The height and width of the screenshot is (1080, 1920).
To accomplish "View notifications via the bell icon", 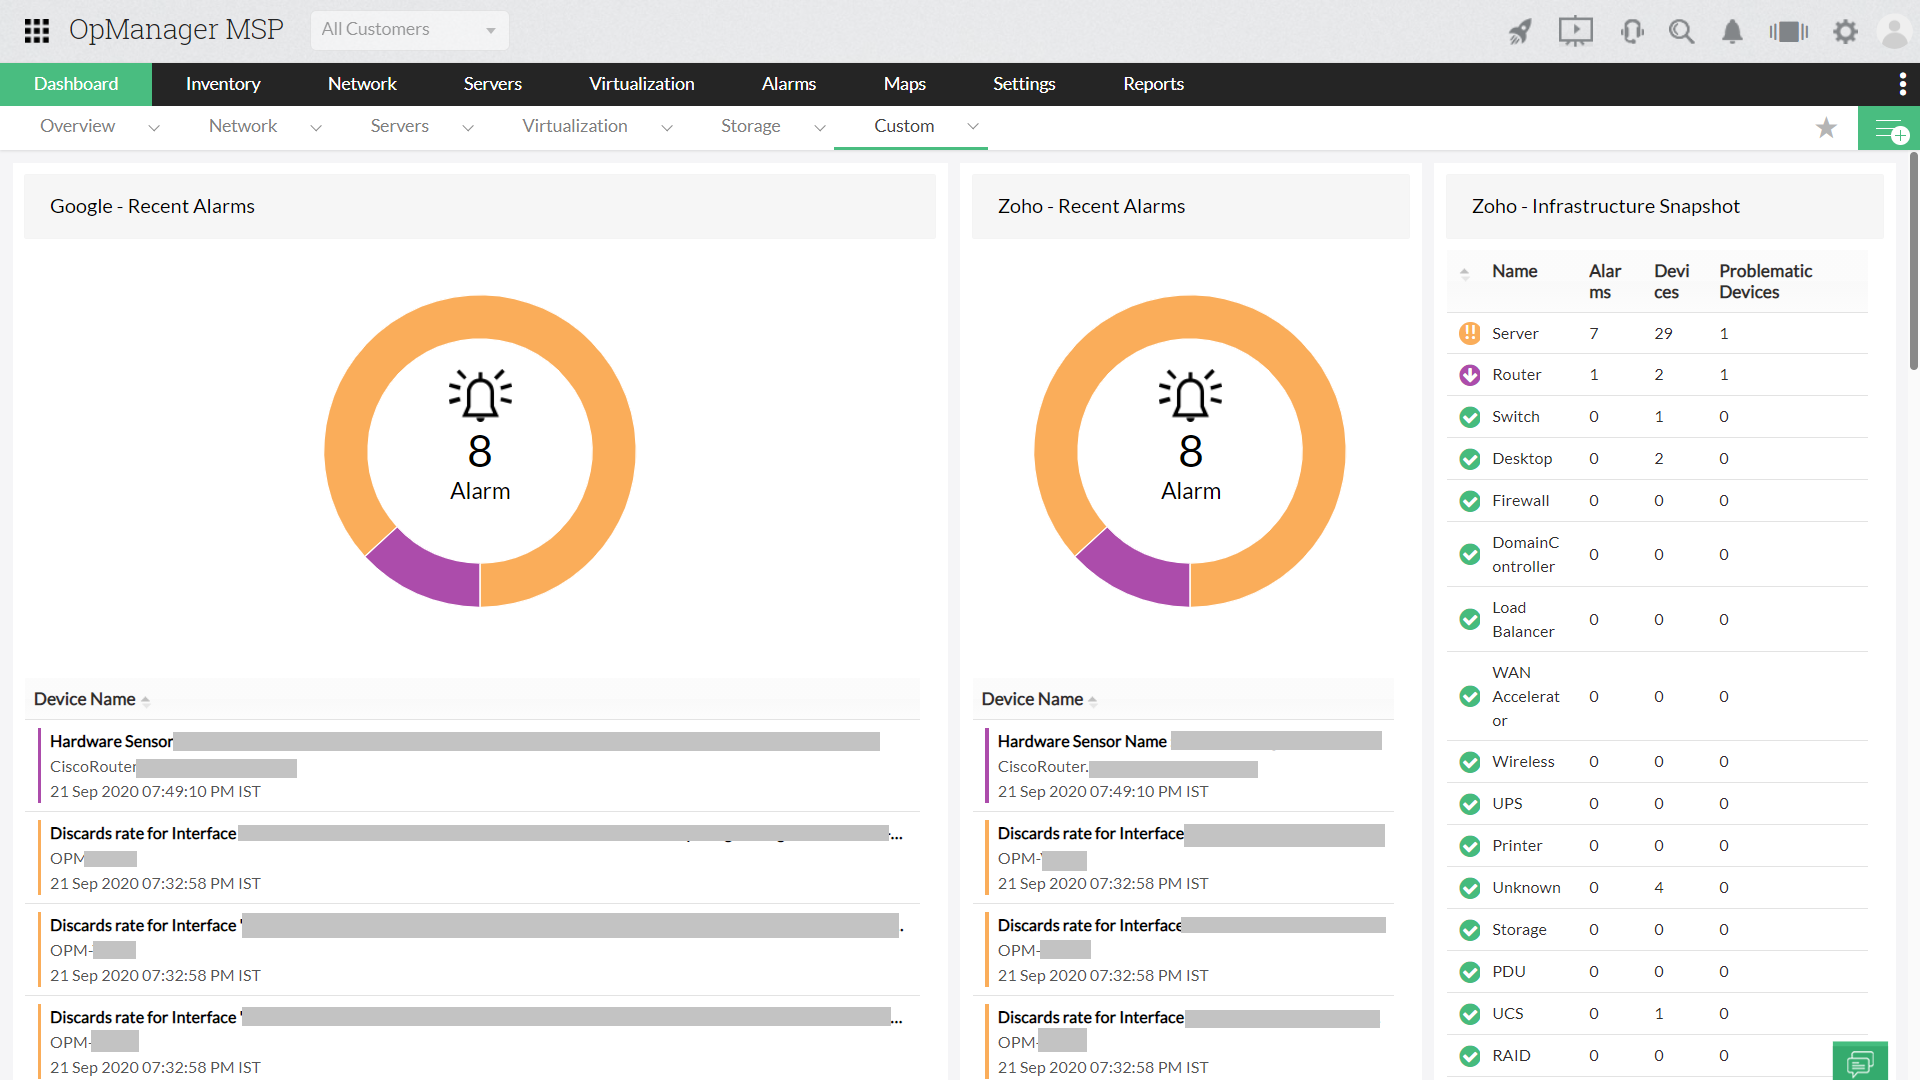I will tap(1731, 31).
